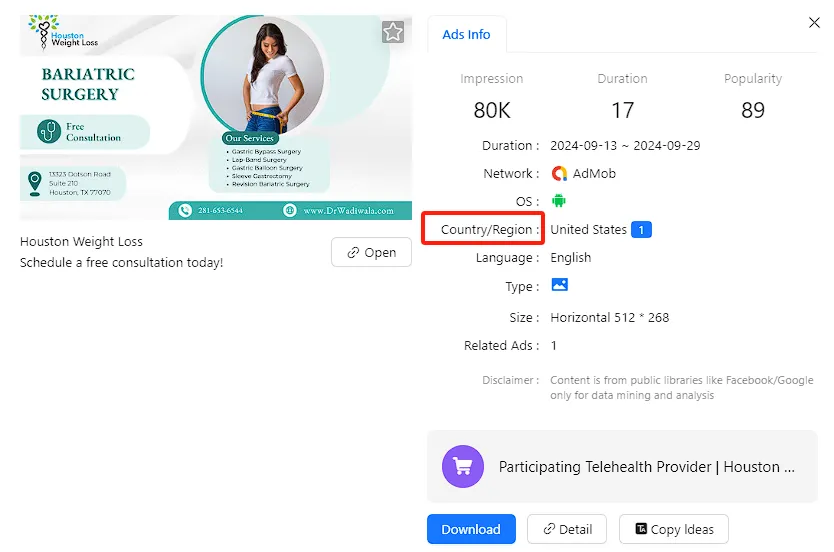Click the Related Ads count
Image resolution: width=834 pixels, height=552 pixels.
pyautogui.click(x=554, y=346)
